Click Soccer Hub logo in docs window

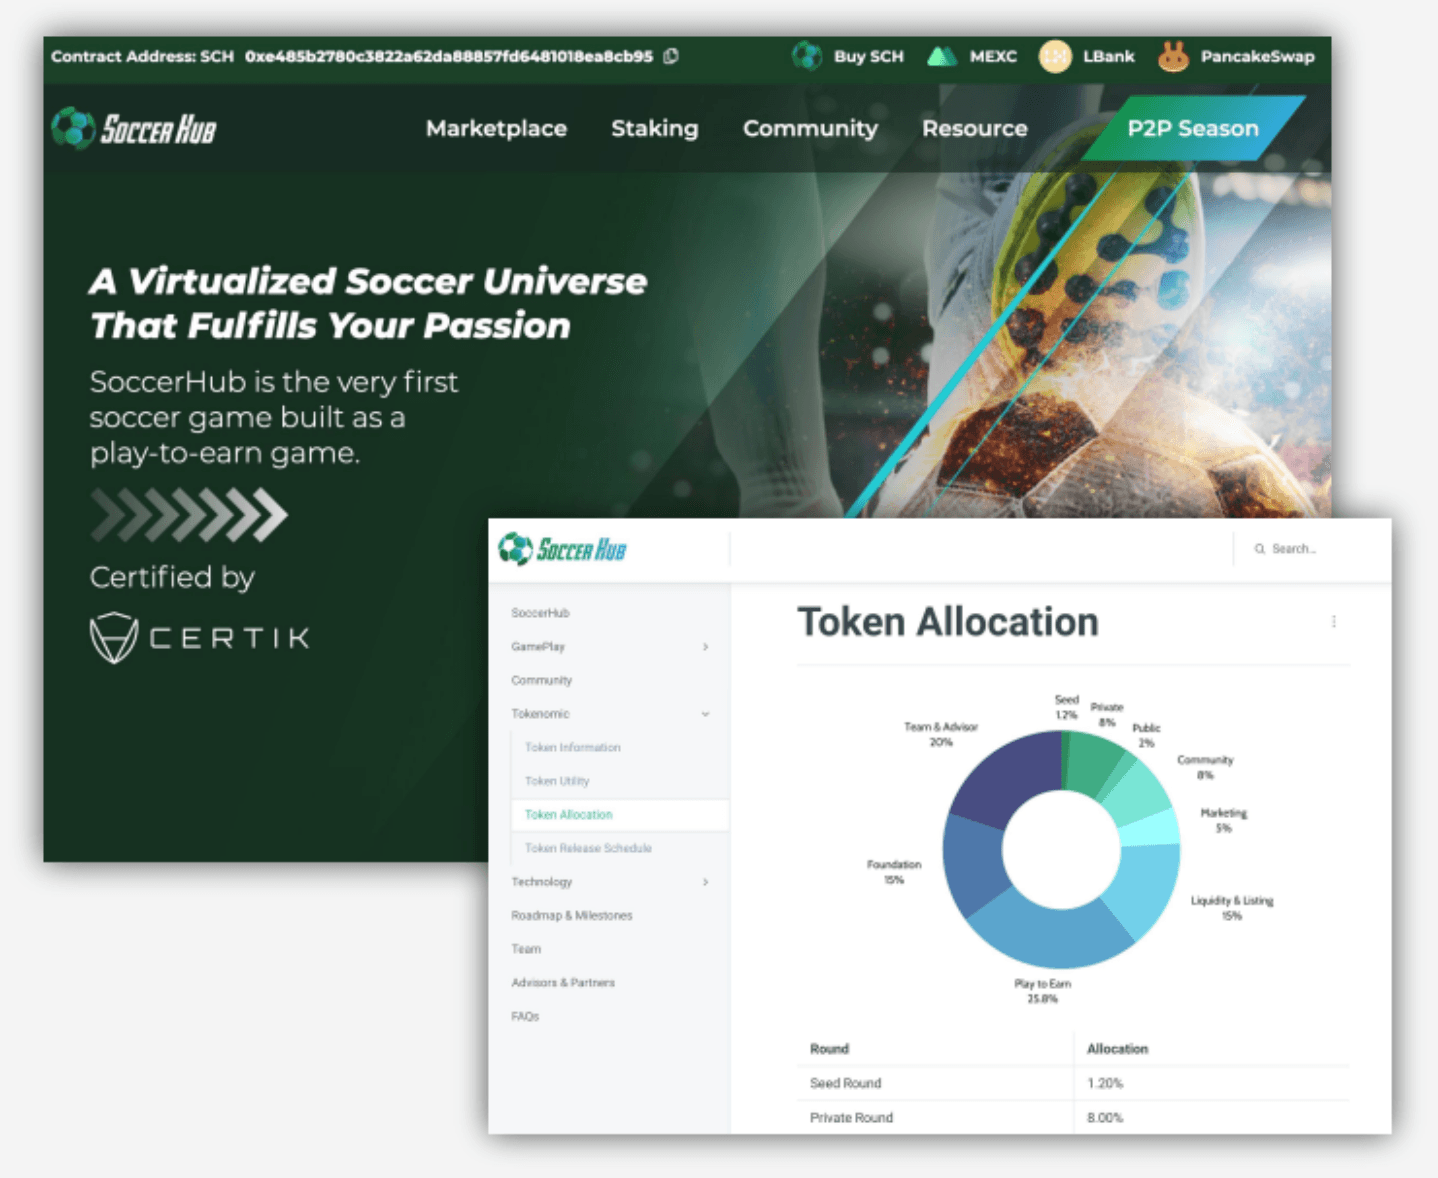[562, 549]
